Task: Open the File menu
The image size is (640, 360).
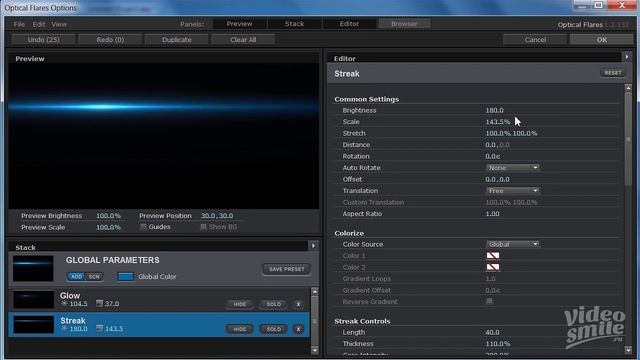Action: click(19, 24)
